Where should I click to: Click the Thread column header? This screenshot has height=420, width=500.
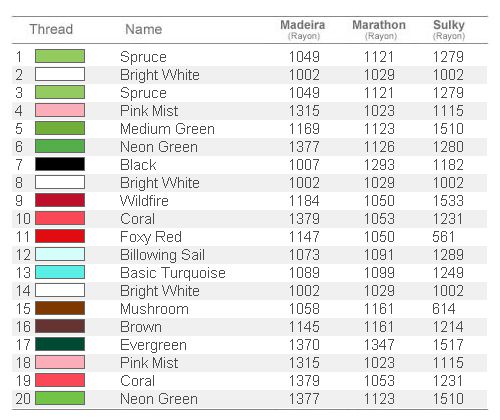pyautogui.click(x=51, y=29)
